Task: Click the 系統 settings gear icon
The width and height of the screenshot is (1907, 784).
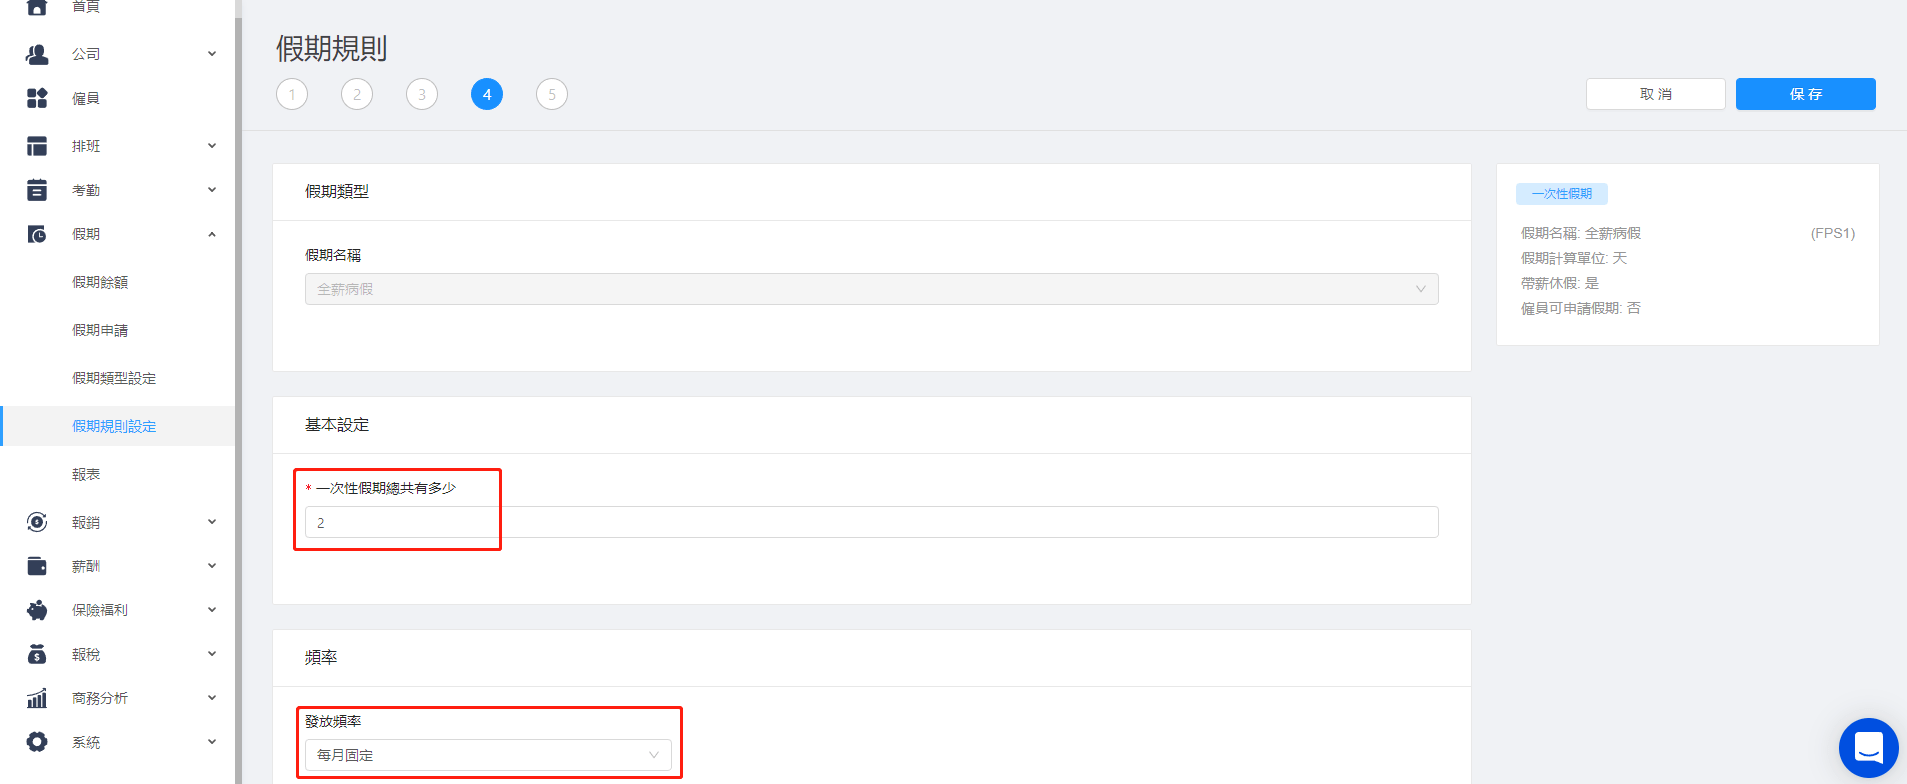Action: click(37, 742)
